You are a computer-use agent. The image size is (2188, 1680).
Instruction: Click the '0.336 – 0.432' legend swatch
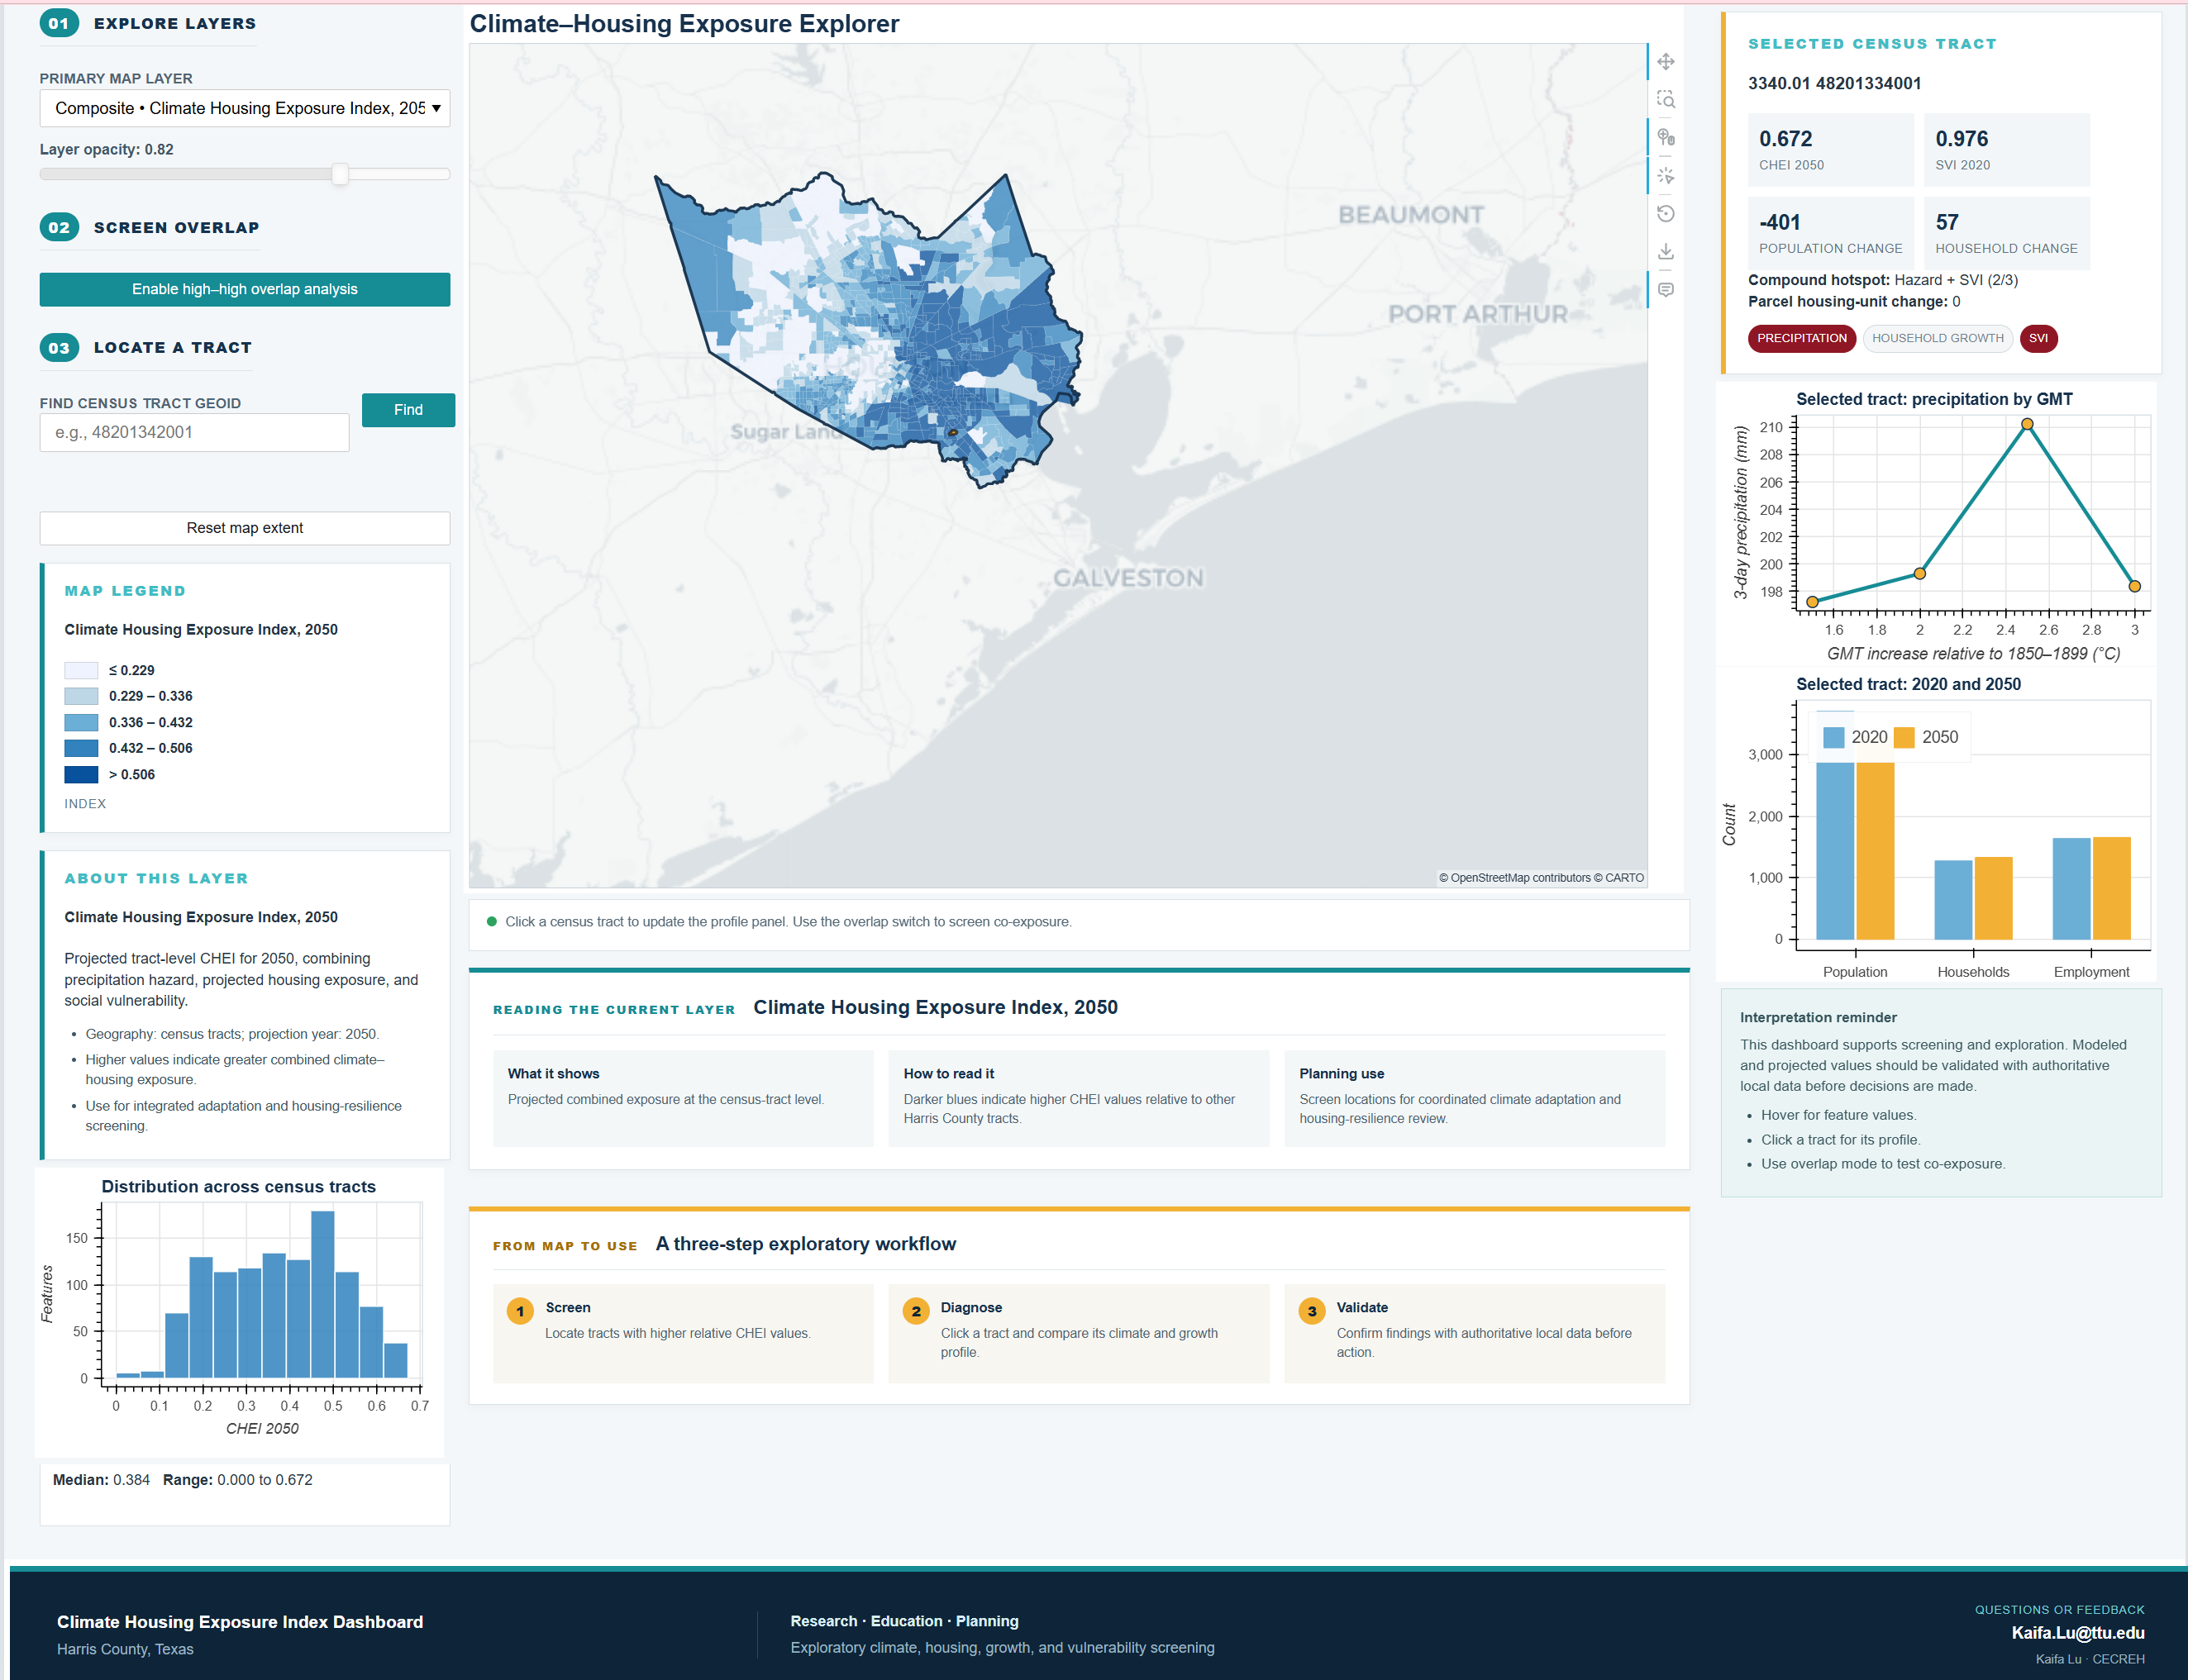tap(81, 722)
